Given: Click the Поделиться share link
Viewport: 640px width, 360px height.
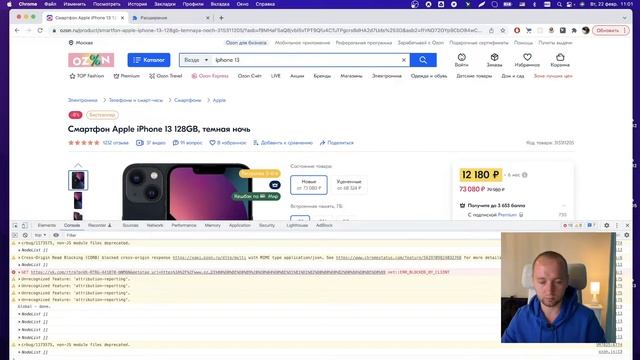Looking at the screenshot, I should 337,143.
